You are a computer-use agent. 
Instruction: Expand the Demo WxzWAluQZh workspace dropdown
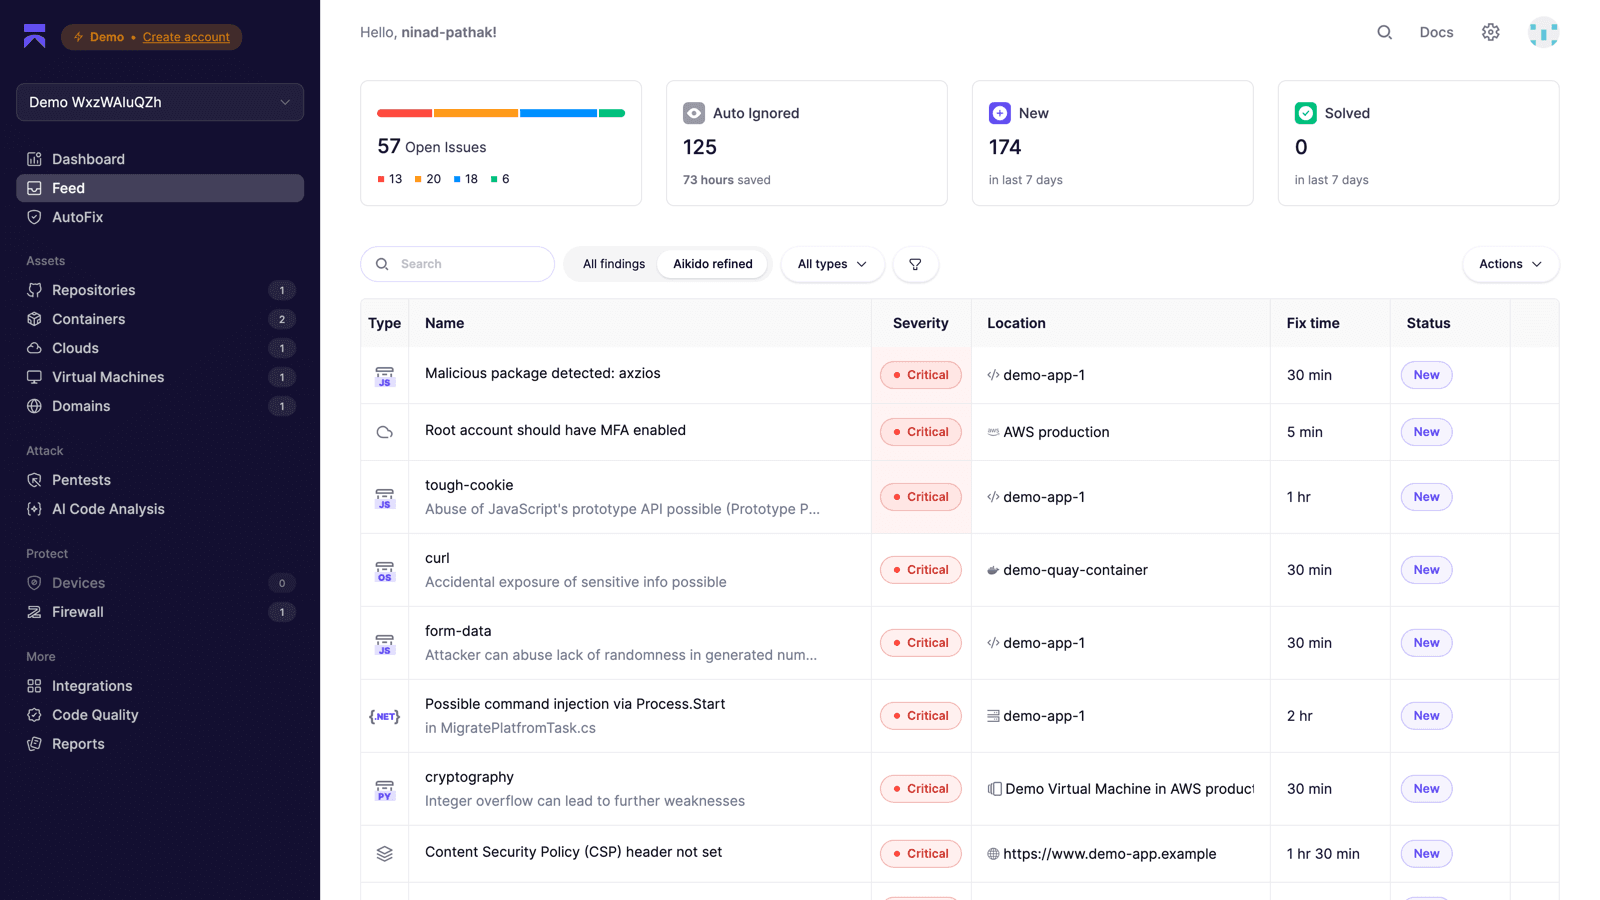click(x=160, y=102)
